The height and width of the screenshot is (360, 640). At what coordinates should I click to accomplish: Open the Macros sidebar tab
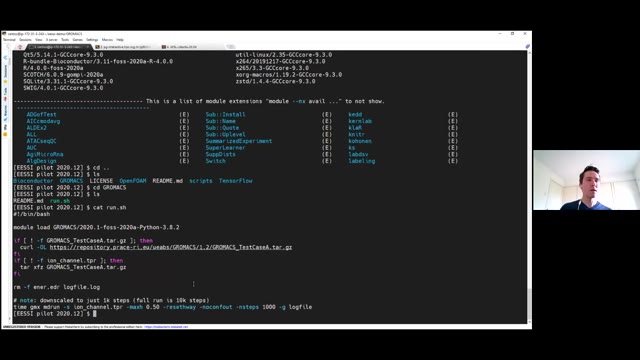pyautogui.click(x=6, y=113)
